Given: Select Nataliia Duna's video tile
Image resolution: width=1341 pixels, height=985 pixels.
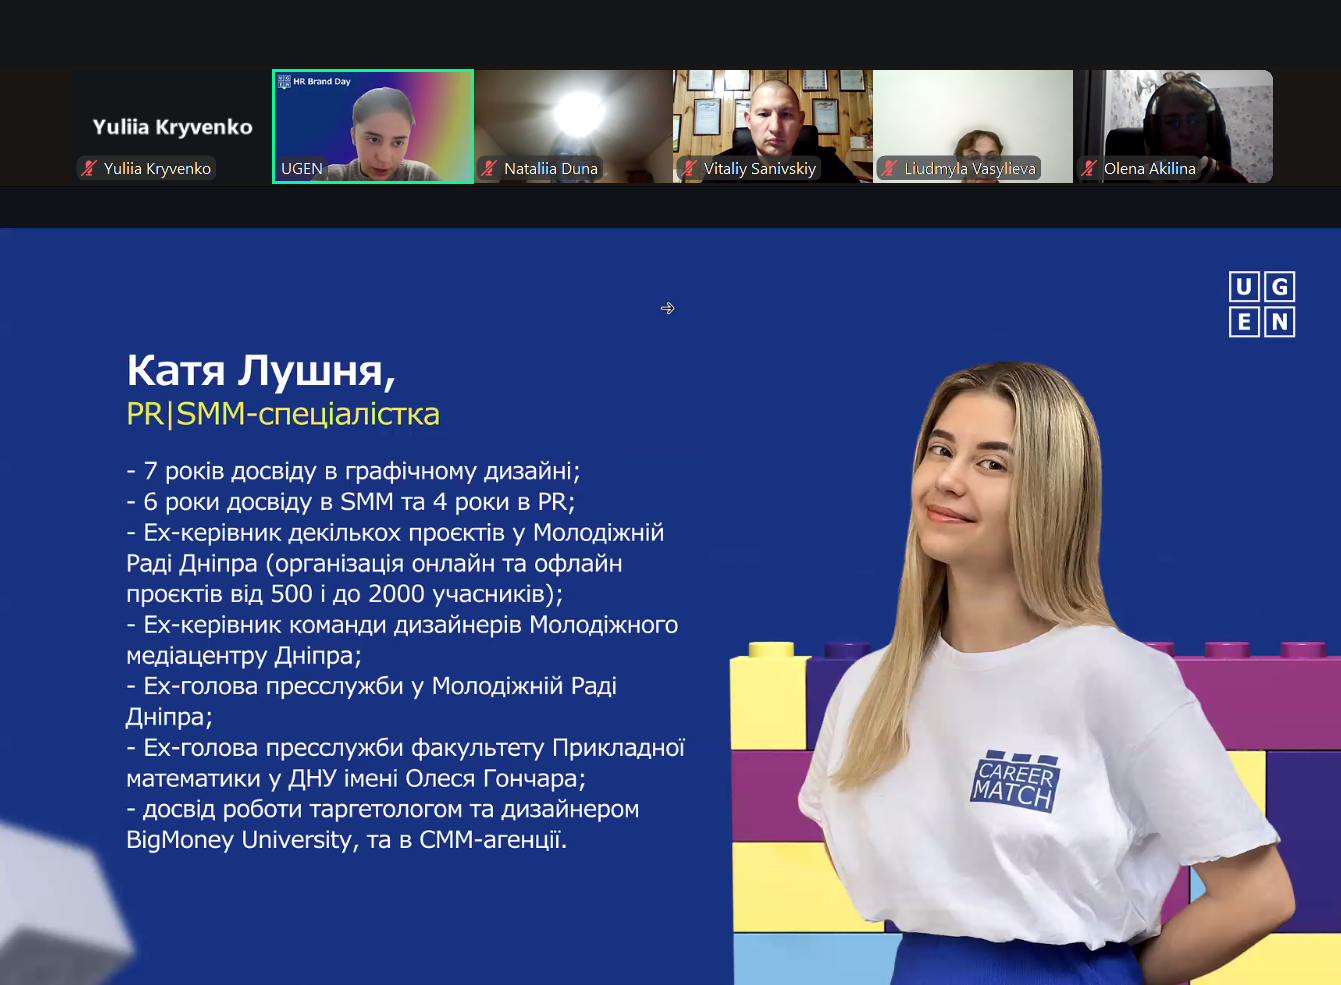Looking at the screenshot, I should tap(573, 115).
